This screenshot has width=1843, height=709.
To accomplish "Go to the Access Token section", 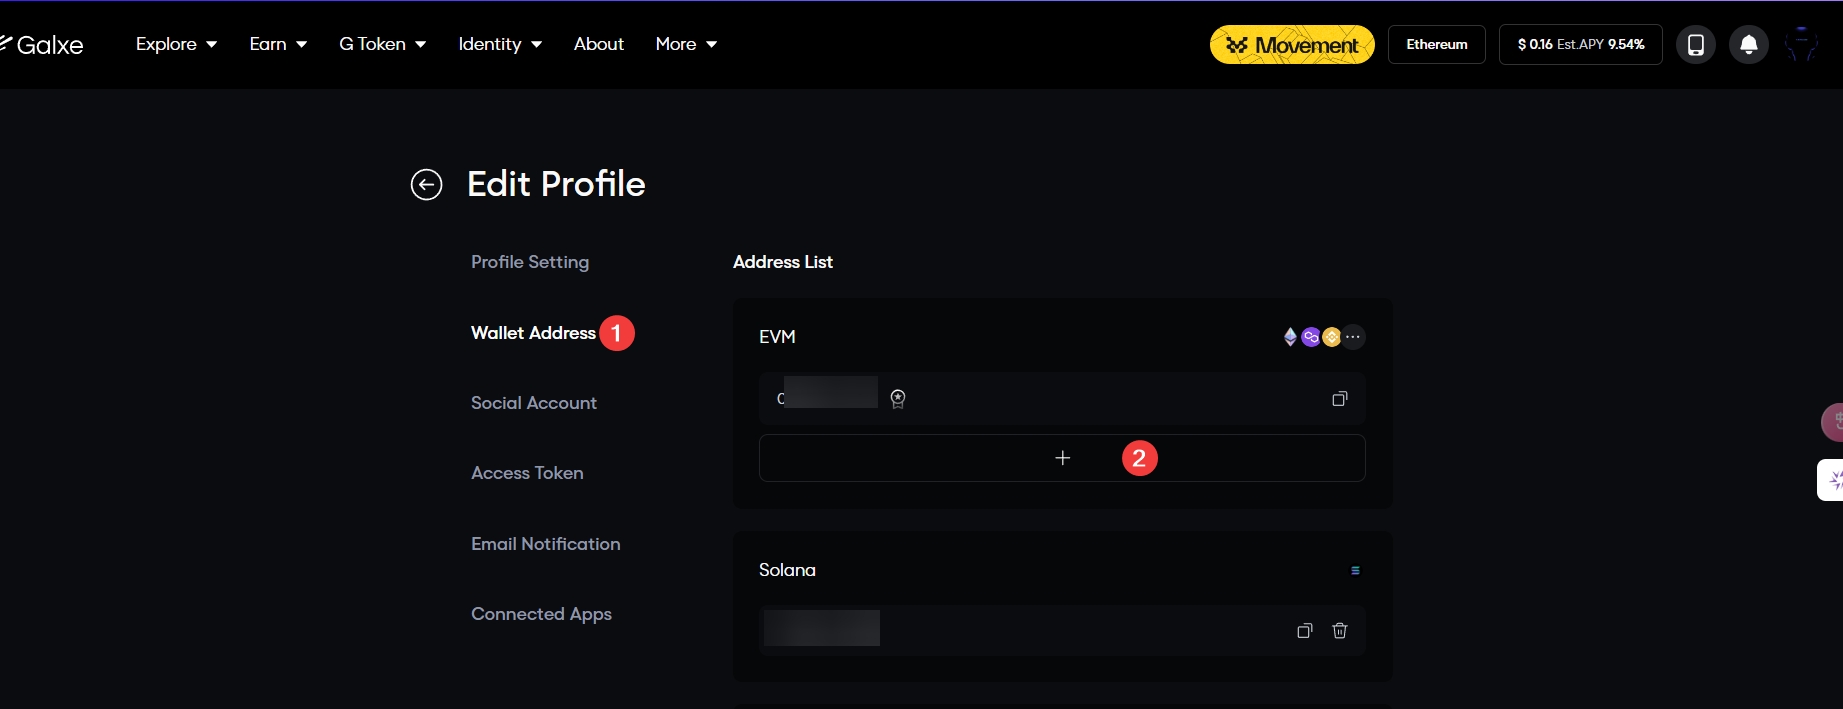I will [527, 473].
